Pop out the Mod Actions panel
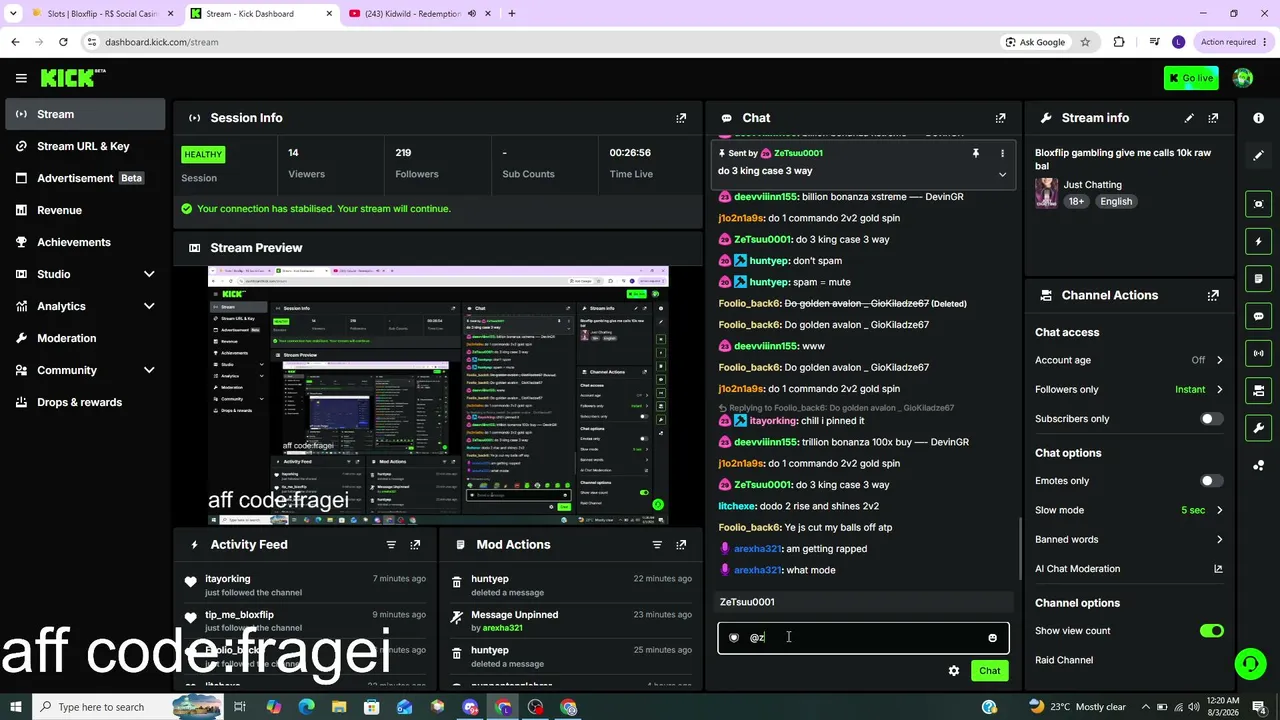This screenshot has height=720, width=1280. click(x=681, y=545)
